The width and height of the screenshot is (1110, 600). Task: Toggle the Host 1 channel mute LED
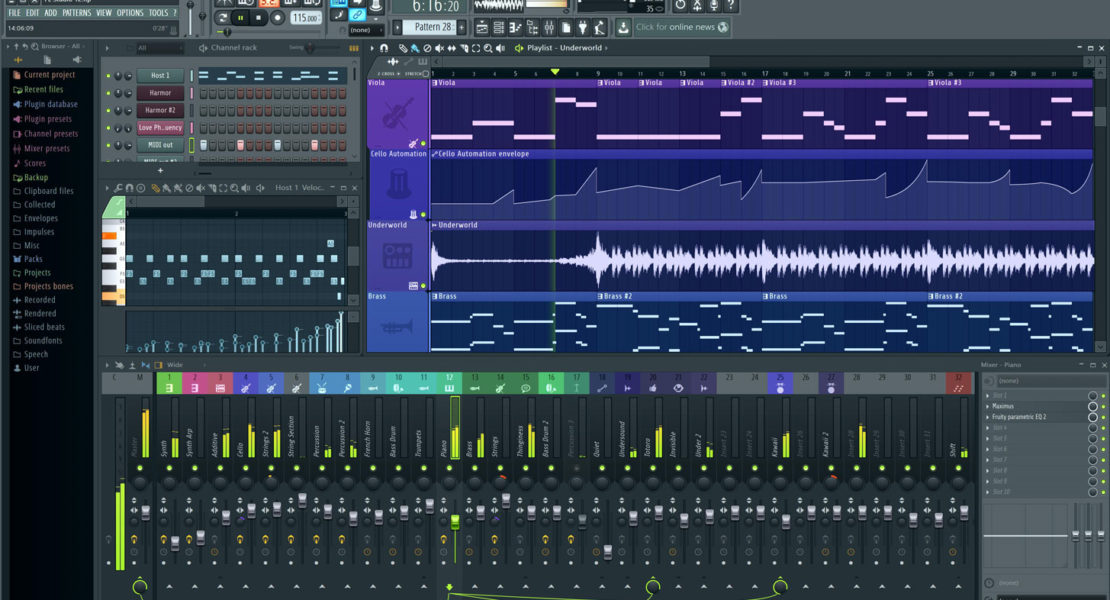point(109,76)
